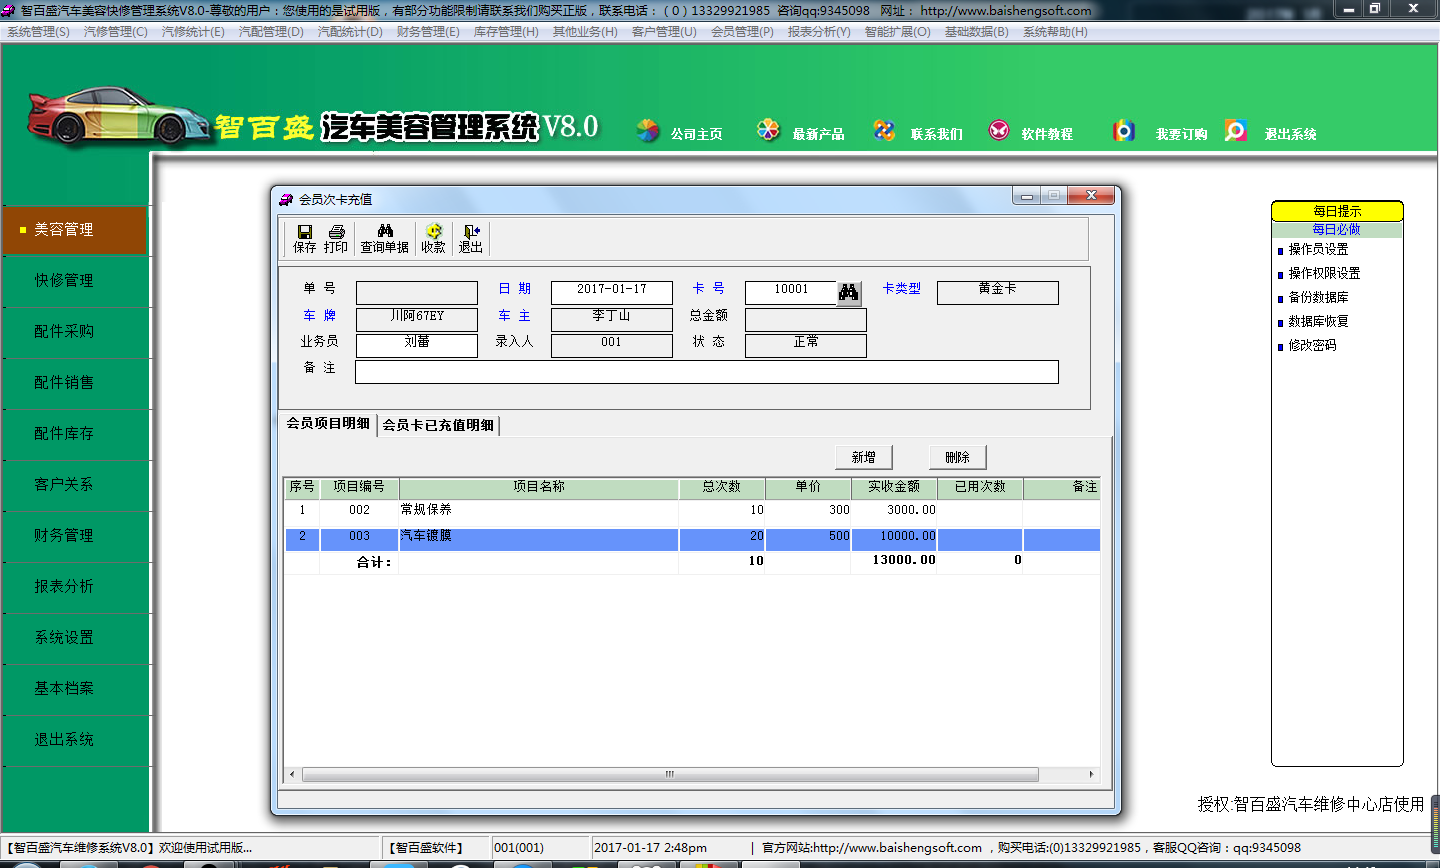Click the dialog title car icon
1440x868 pixels.
[x=286, y=199]
